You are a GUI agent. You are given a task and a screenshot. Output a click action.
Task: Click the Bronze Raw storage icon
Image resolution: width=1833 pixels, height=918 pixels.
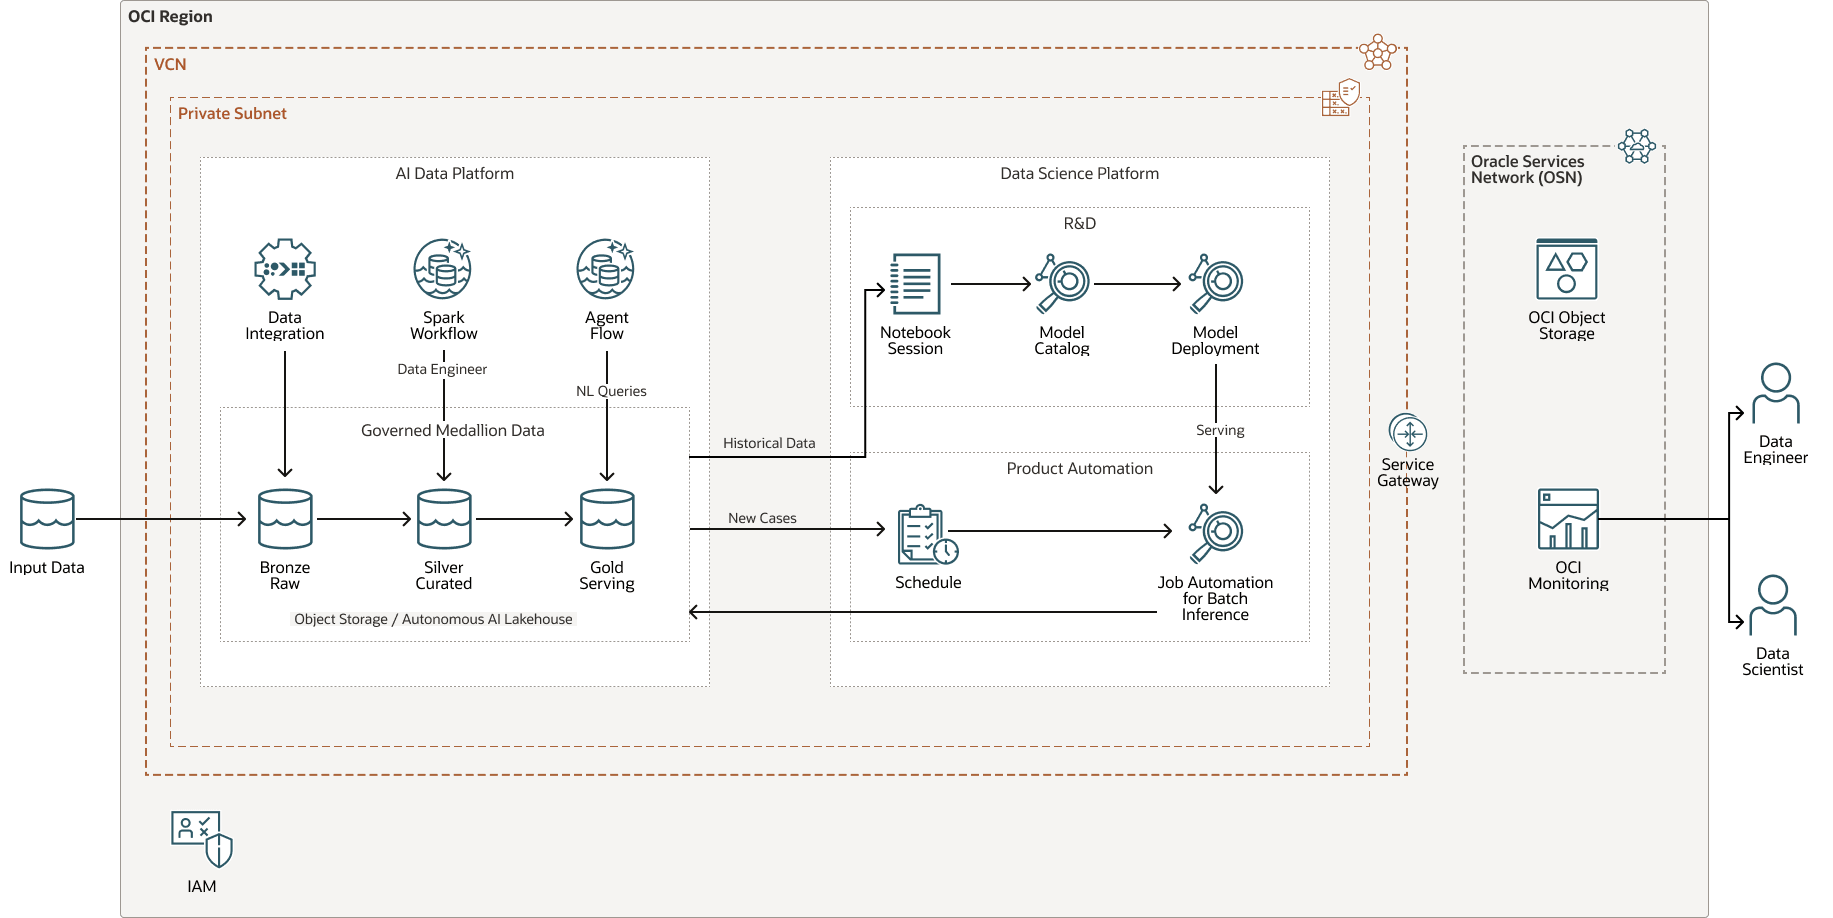[x=285, y=519]
